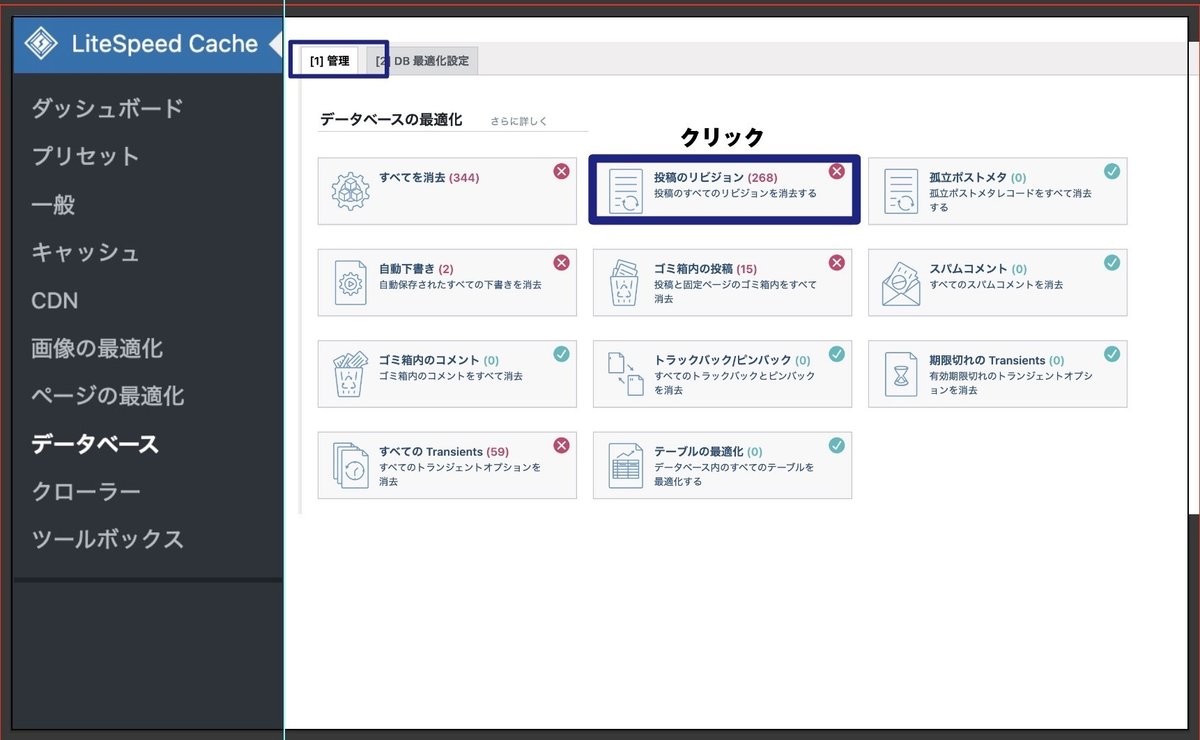Click the 期限切れの Transients hourglass icon
Screen dimensions: 1200x740
(x=901, y=374)
